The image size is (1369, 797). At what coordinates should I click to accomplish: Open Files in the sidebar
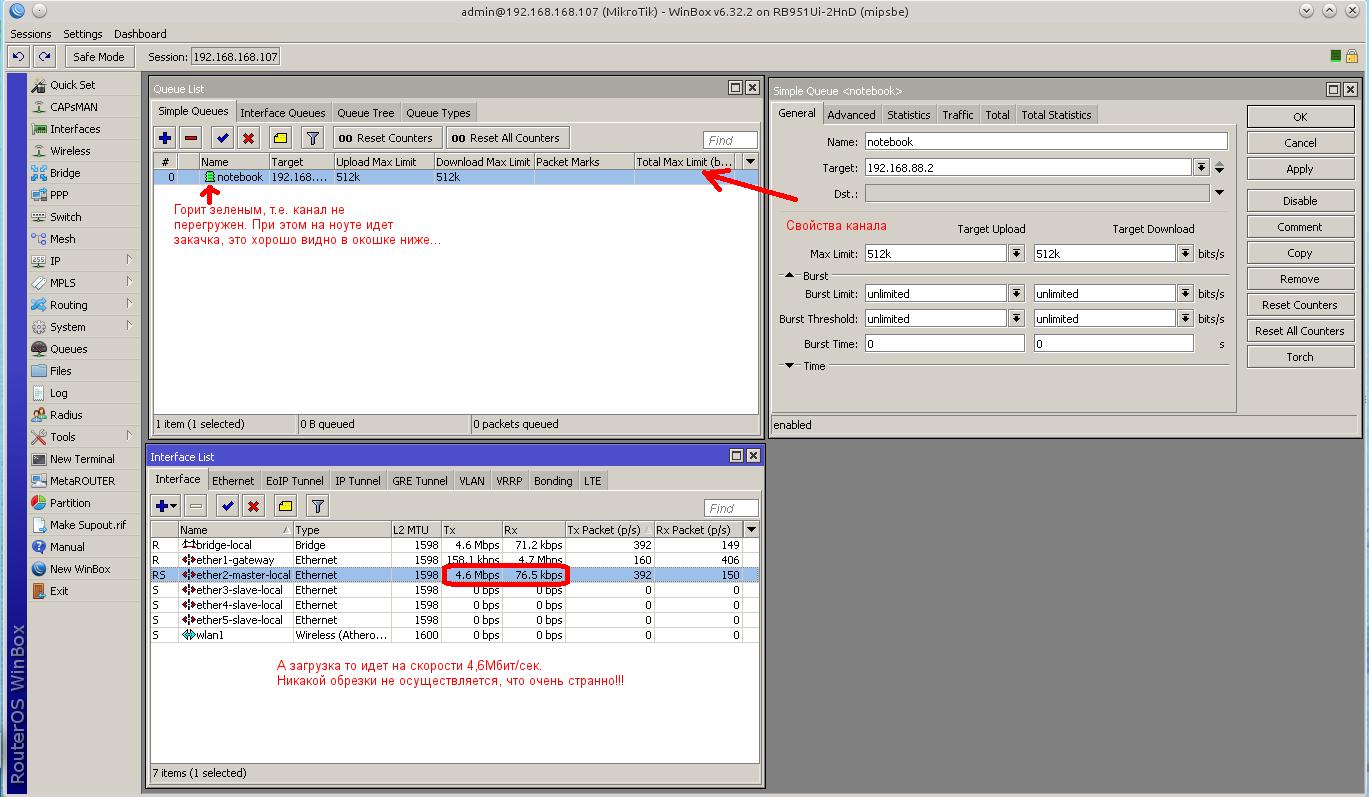coord(61,371)
